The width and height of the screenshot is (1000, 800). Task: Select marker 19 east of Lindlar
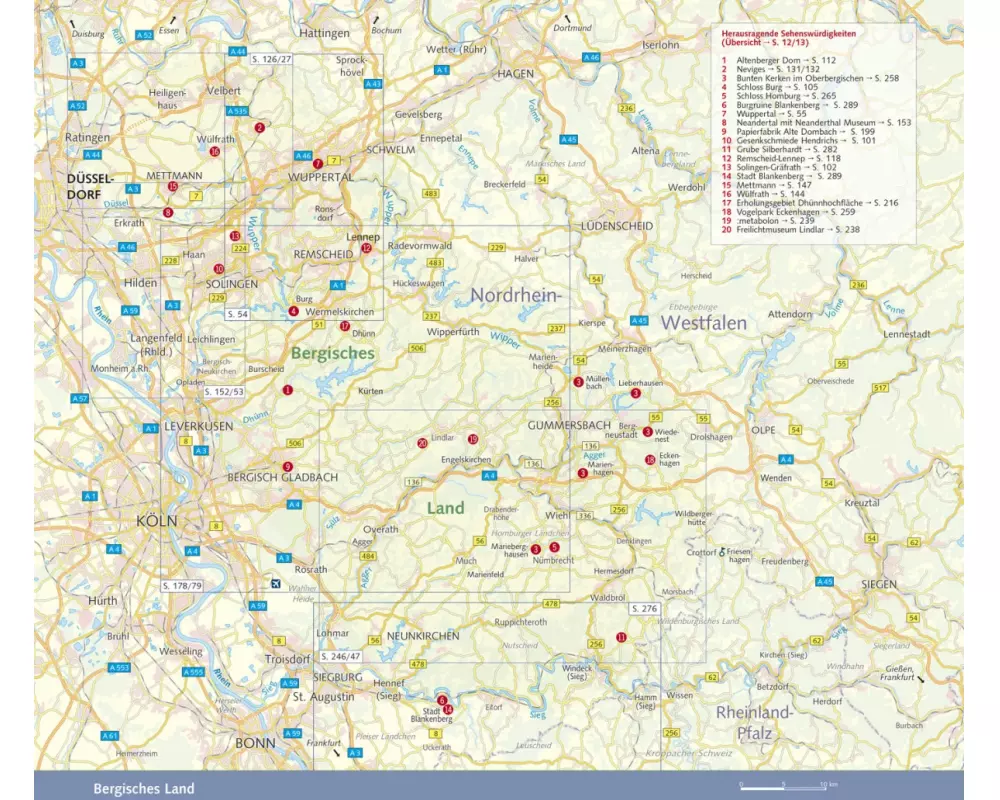coord(473,439)
